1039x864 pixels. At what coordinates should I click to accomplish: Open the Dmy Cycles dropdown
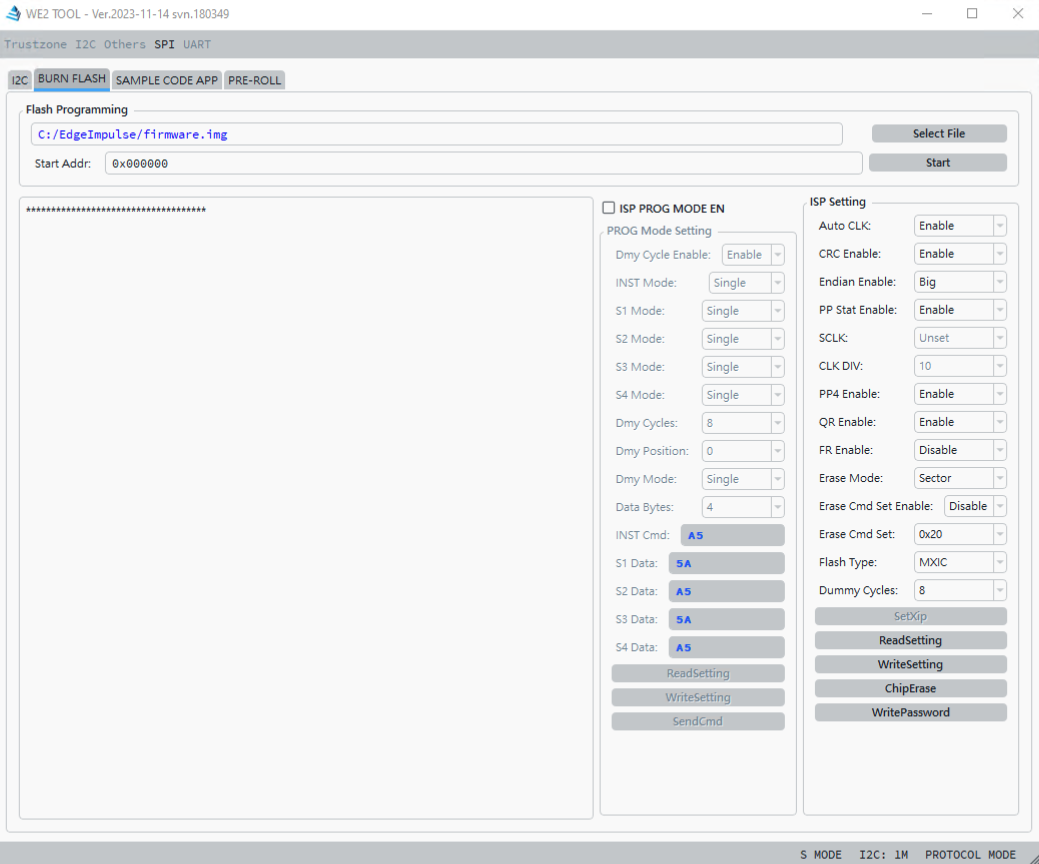point(743,423)
